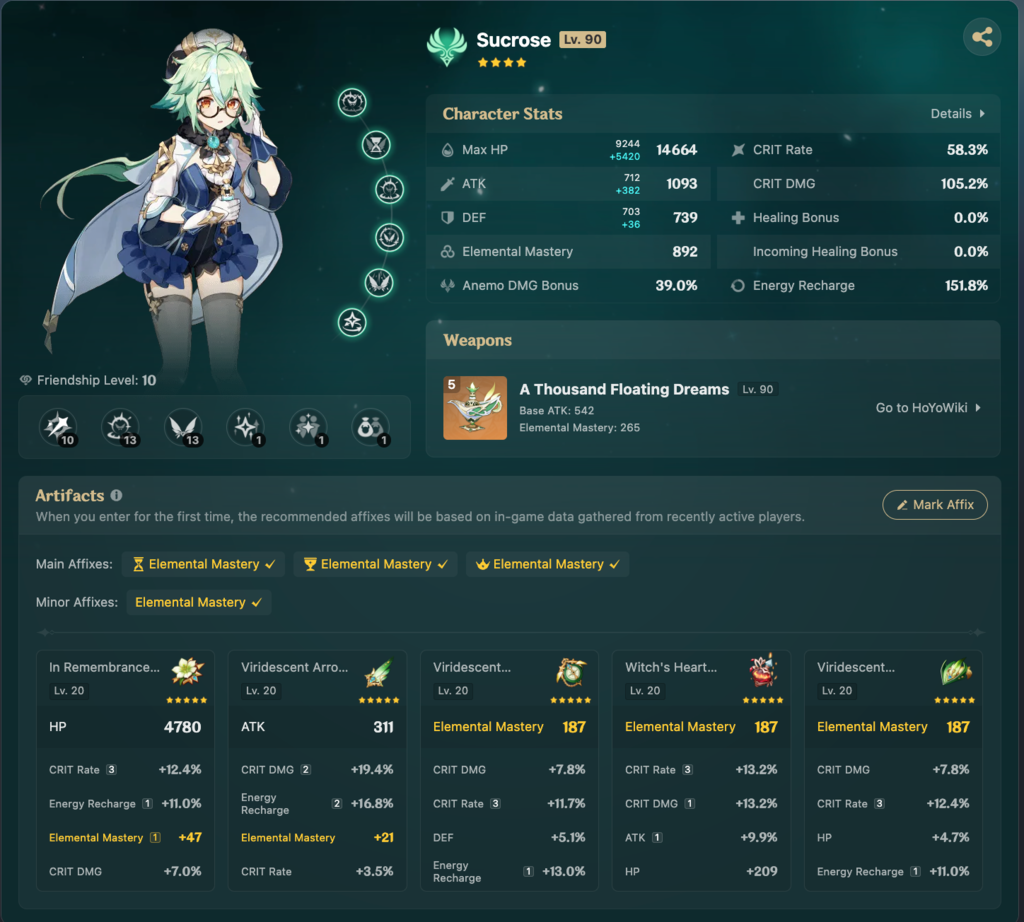Click the ATK +9.9% substat value
The width and height of the screenshot is (1024, 922).
759,838
